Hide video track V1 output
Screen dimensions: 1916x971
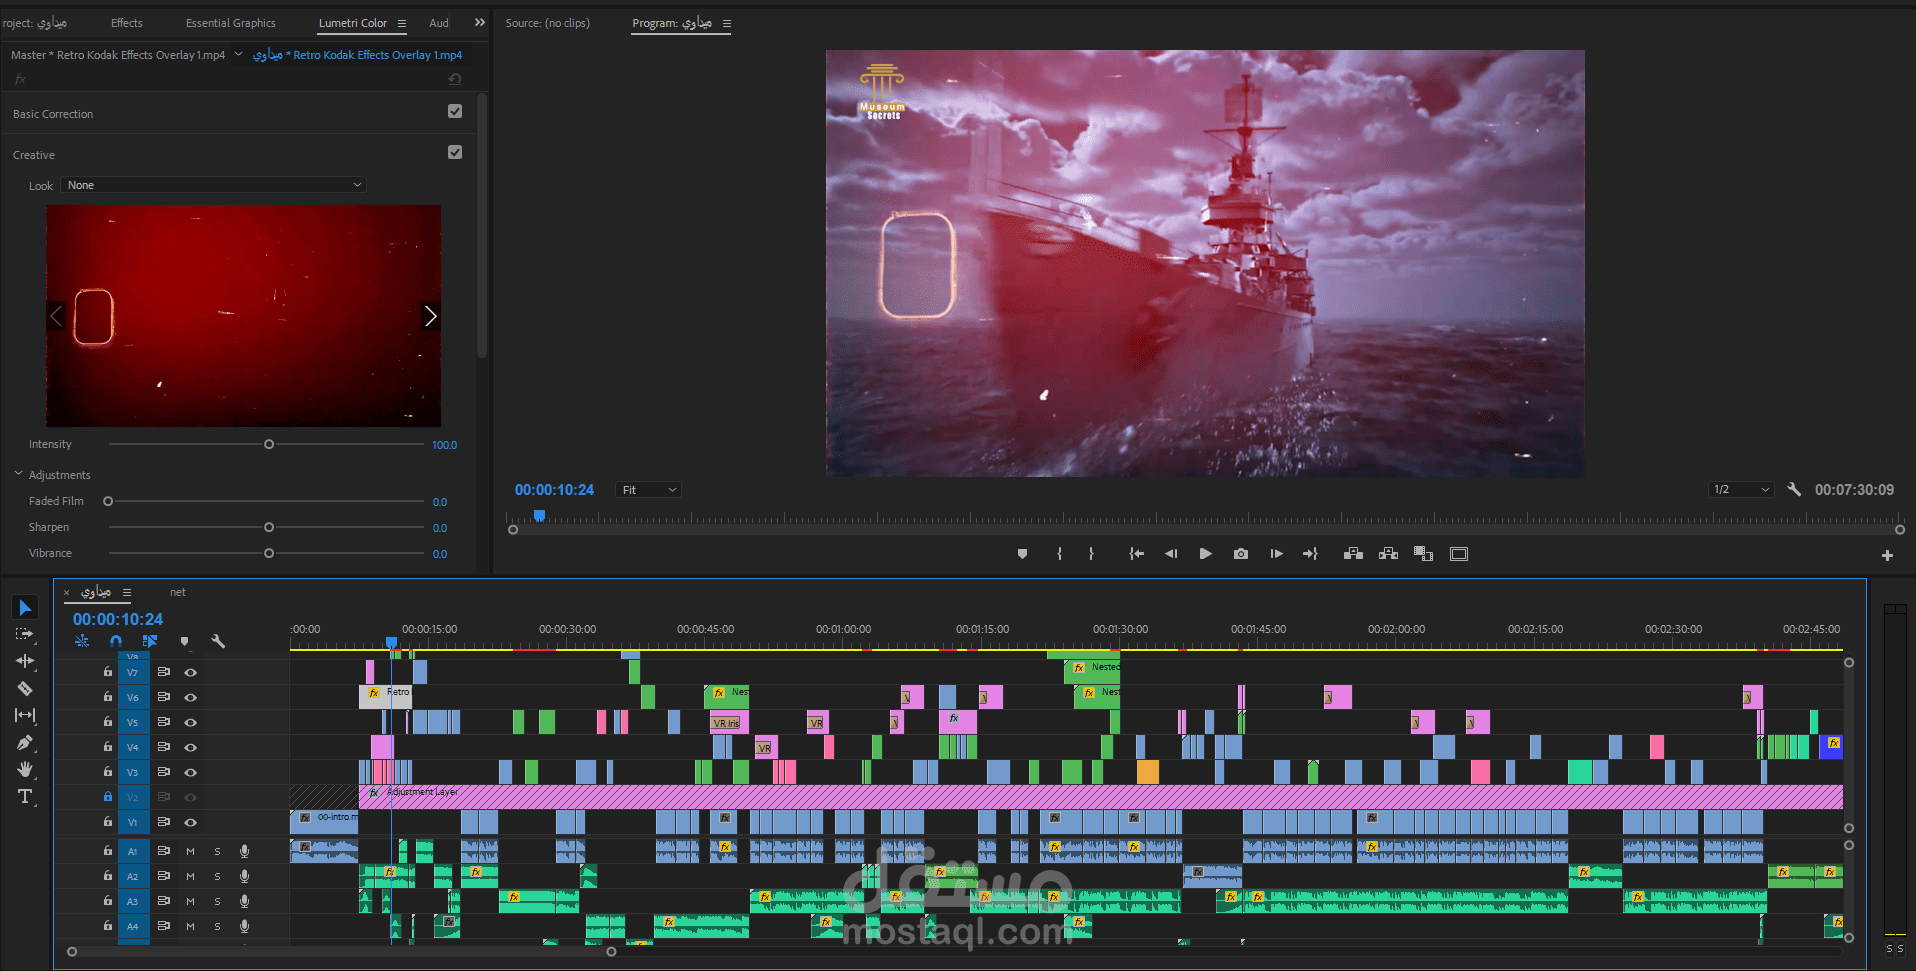coord(190,822)
